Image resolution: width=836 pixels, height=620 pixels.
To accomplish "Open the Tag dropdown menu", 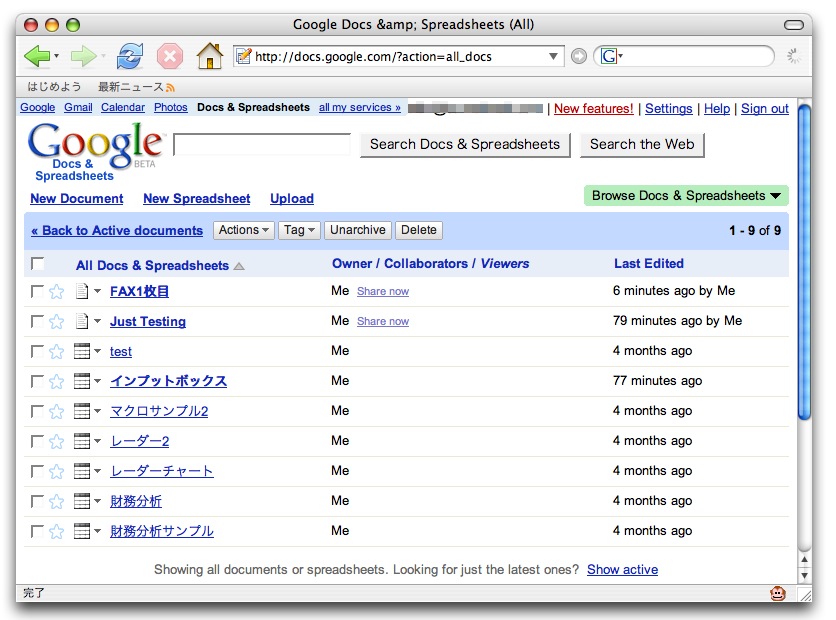I will point(299,230).
